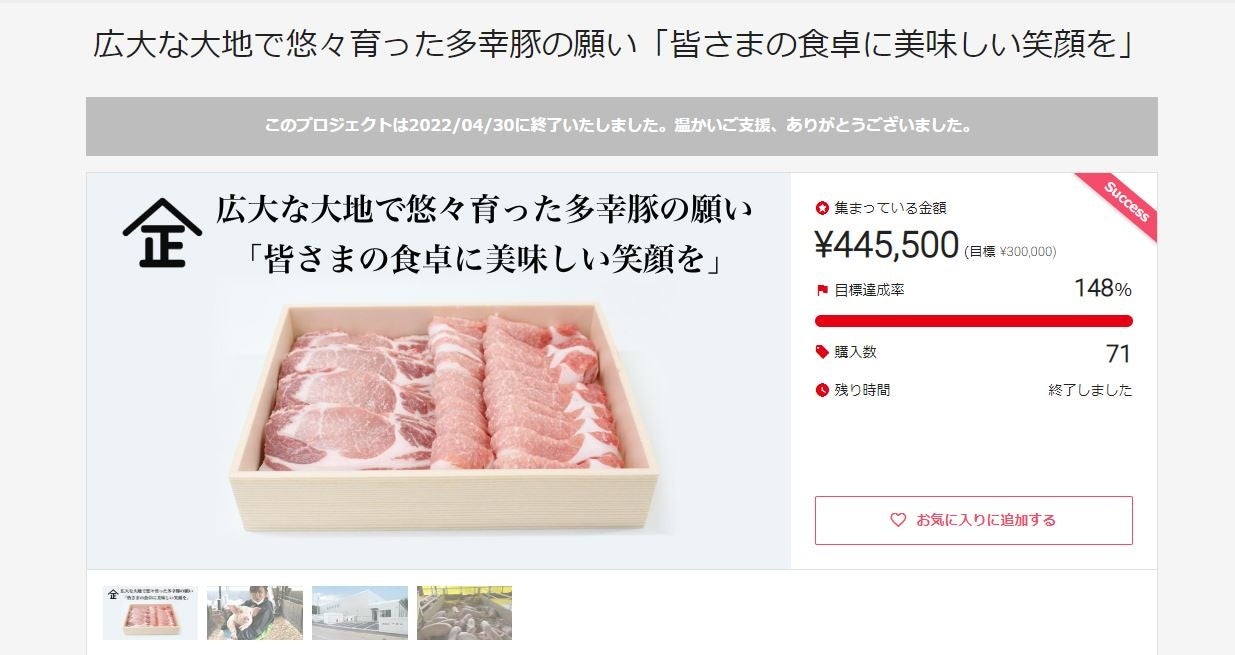Click the ¥445,500 raised amount
1235x655 pixels.
coord(887,245)
